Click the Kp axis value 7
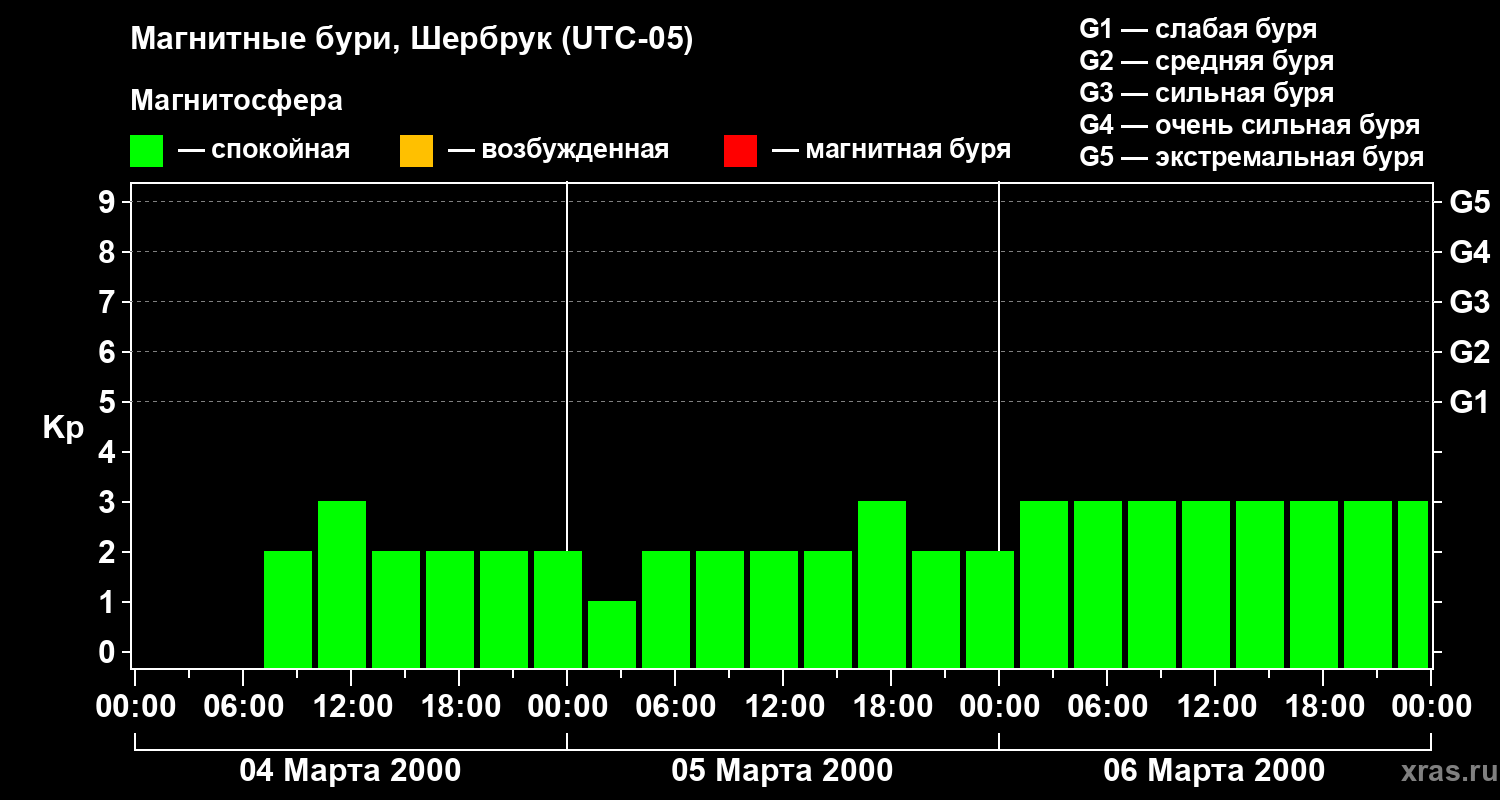The image size is (1500, 800). pyautogui.click(x=109, y=302)
